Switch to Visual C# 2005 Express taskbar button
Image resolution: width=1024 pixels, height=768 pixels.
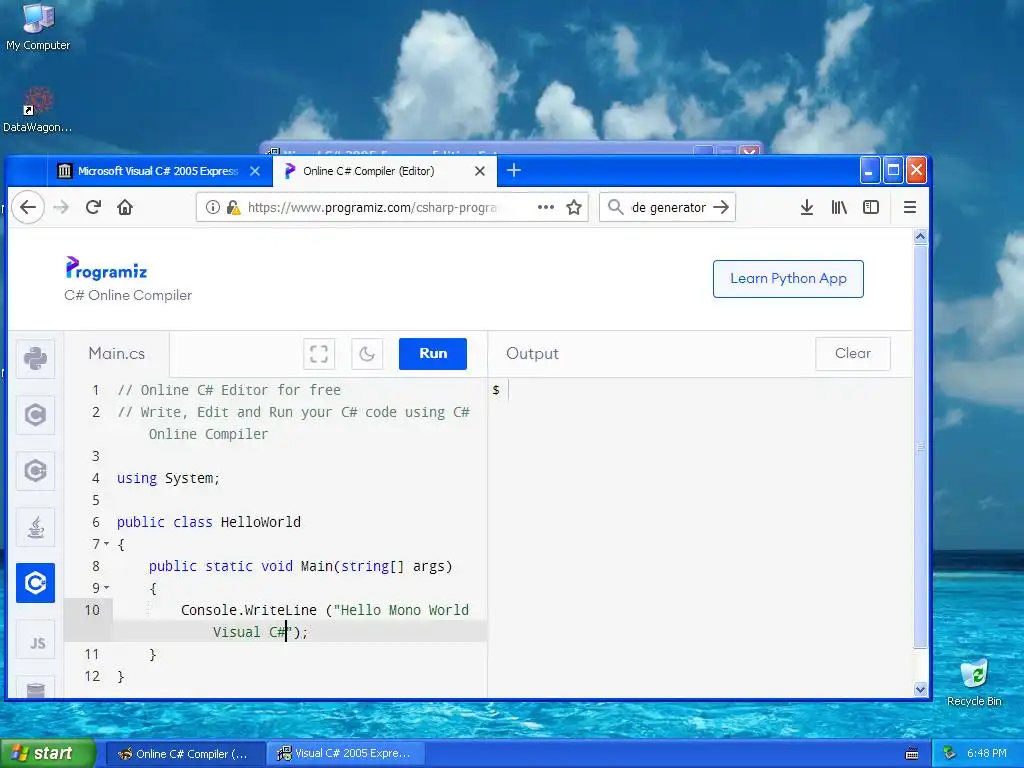[347, 754]
